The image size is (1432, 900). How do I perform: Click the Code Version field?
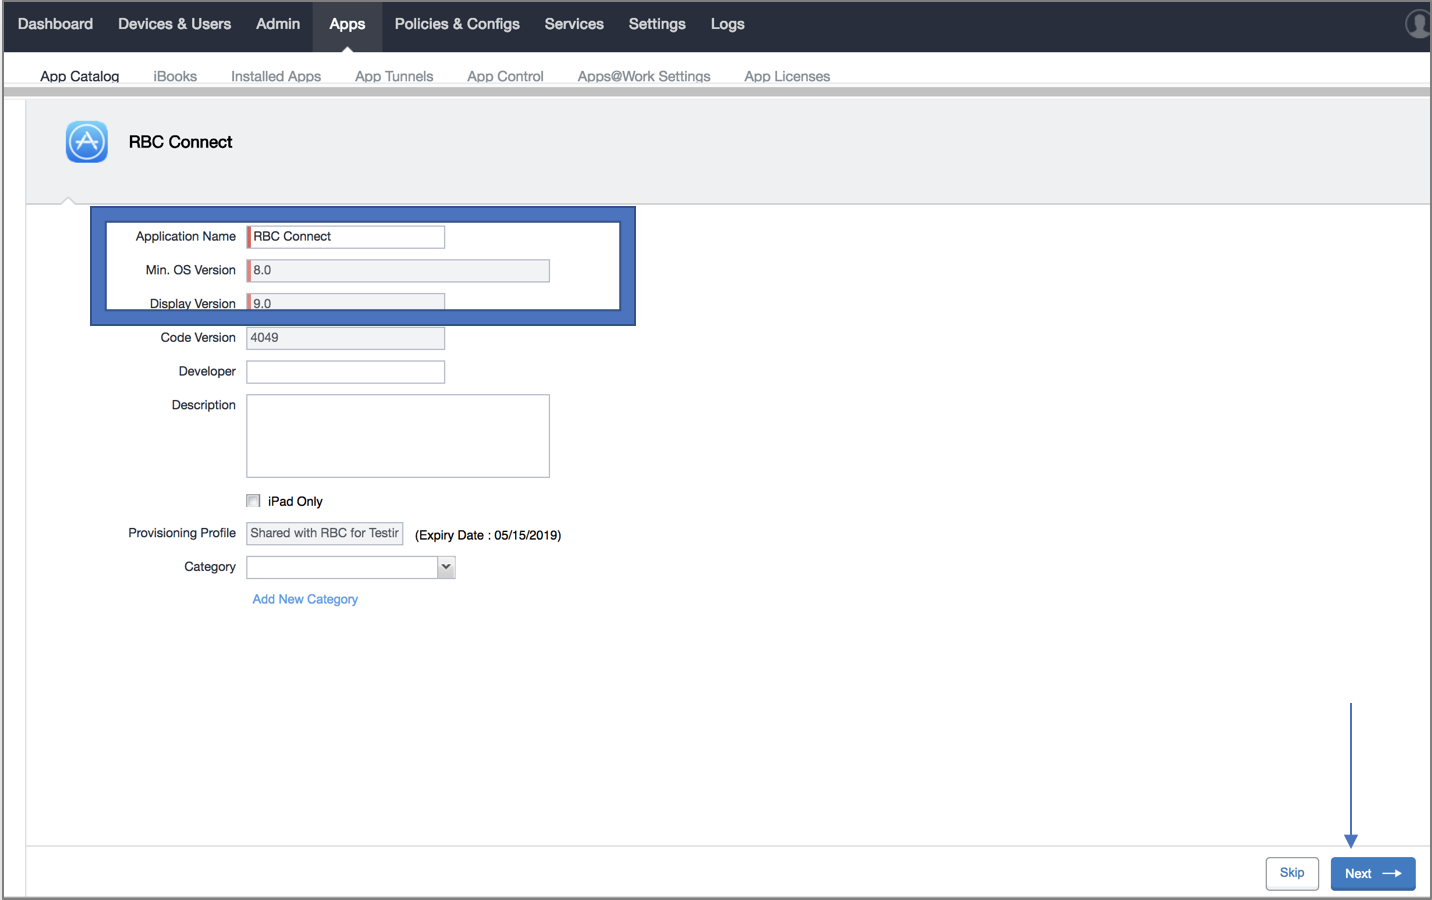(x=346, y=338)
